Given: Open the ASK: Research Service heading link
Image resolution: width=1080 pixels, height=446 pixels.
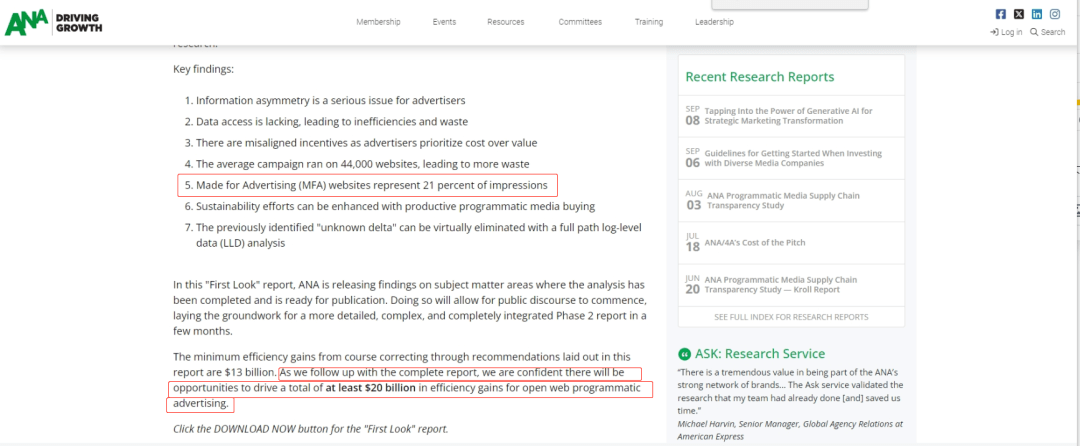Looking at the screenshot, I should (760, 354).
